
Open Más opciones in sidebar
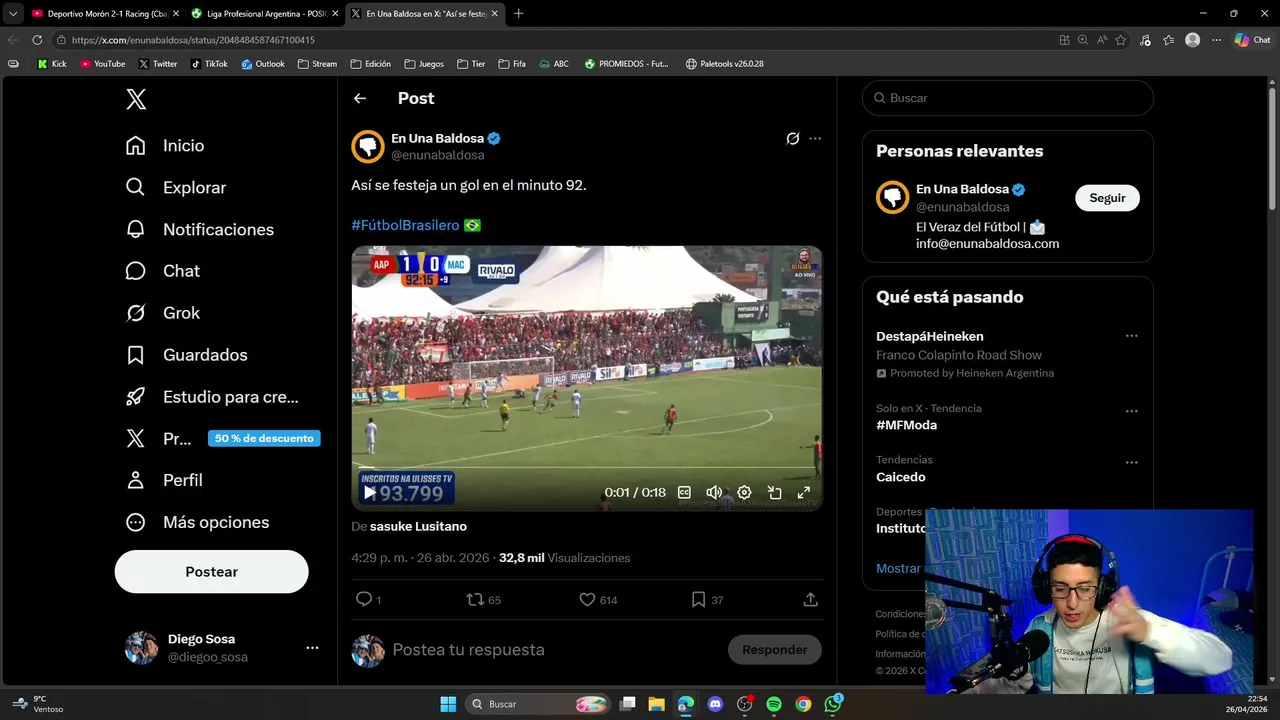(197, 522)
